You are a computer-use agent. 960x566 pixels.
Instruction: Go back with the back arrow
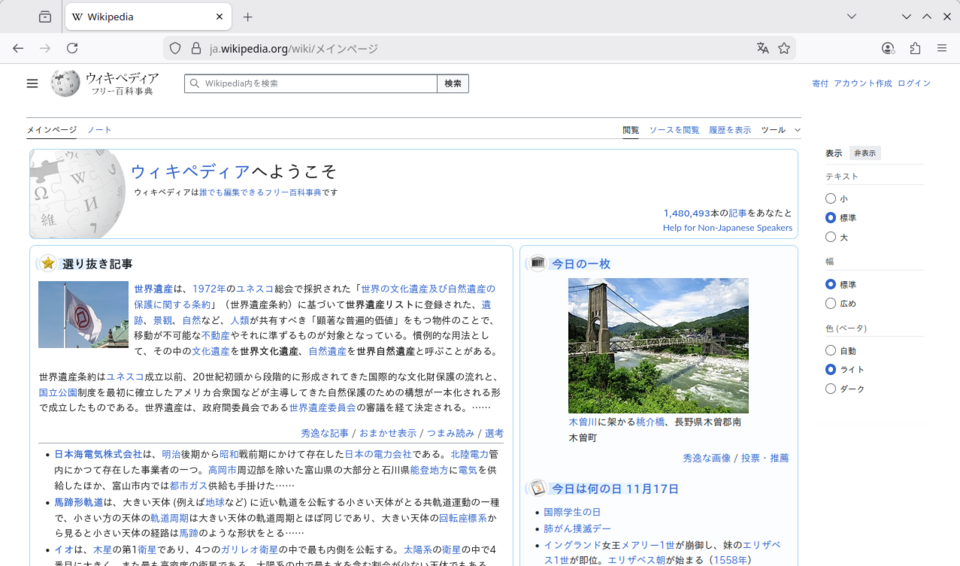click(18, 48)
